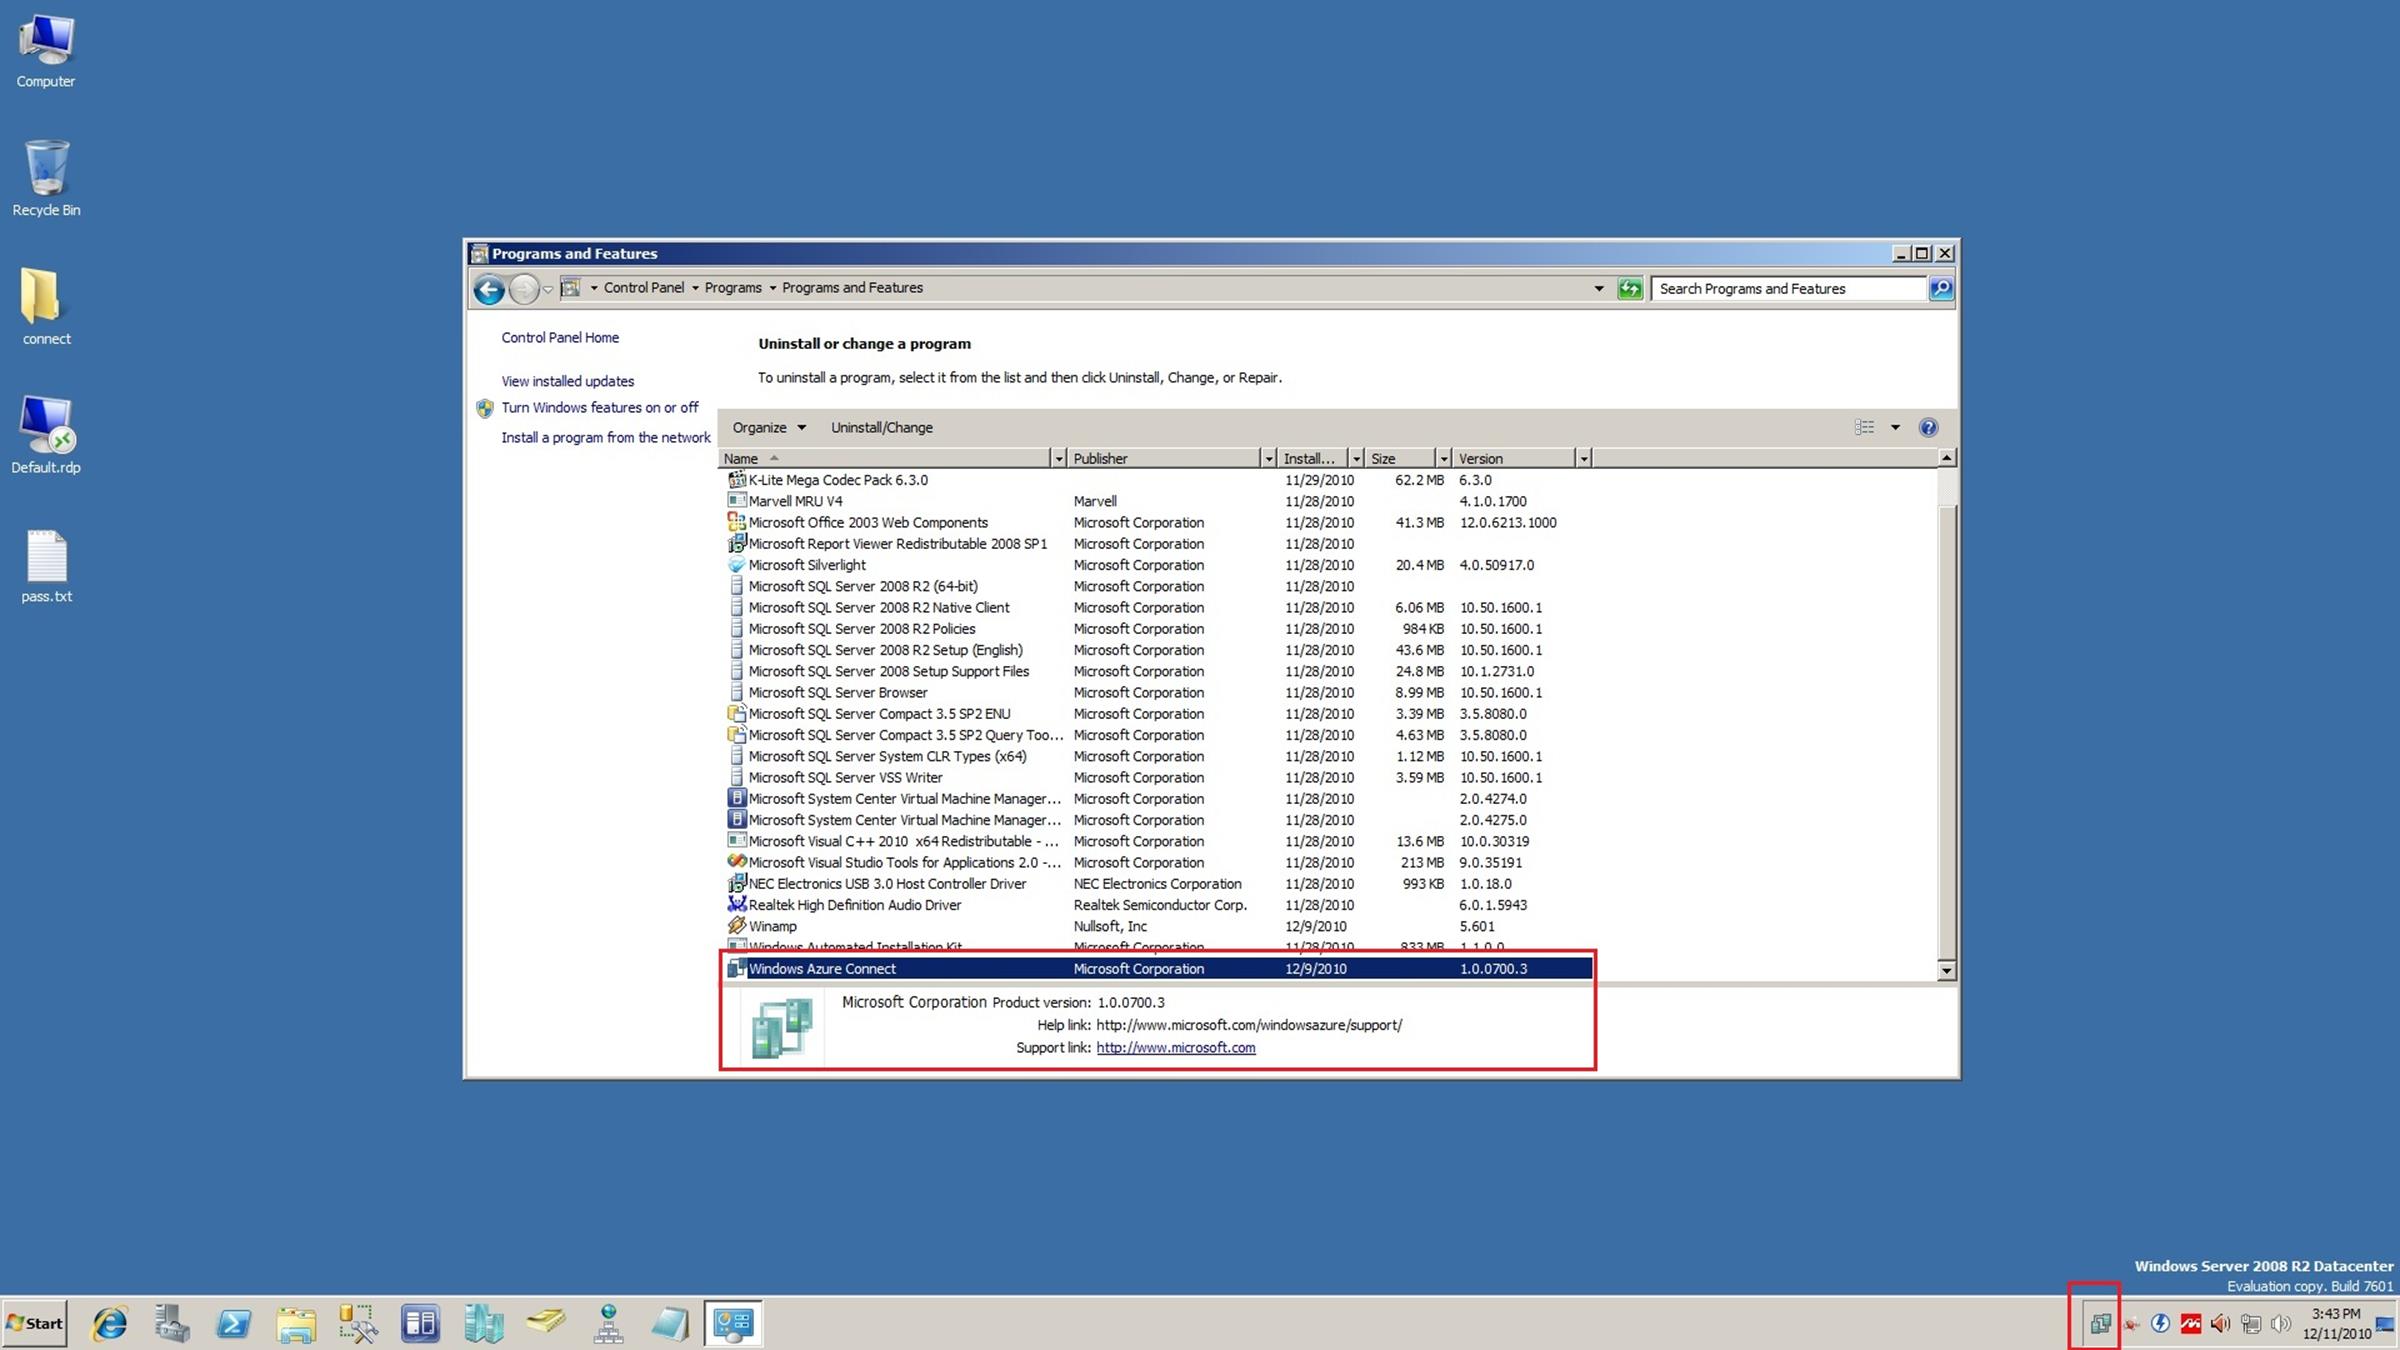Open Control Panel Home link

pos(560,338)
